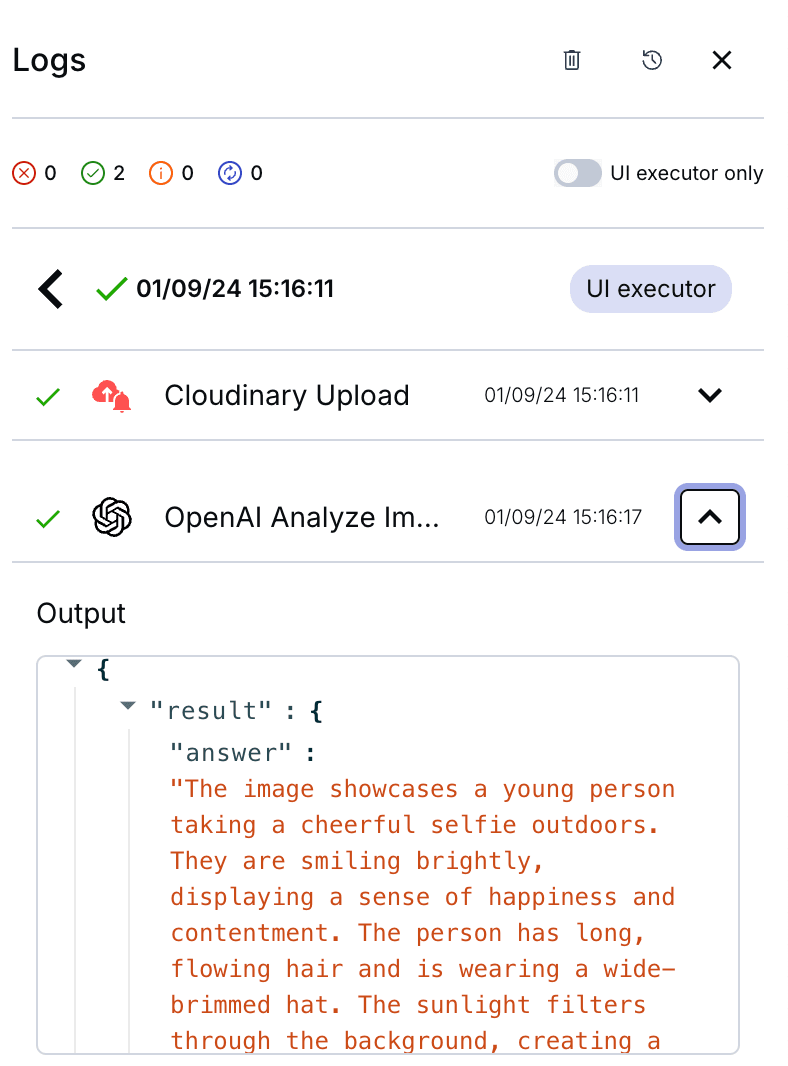Viewport: 788px width, 1066px height.
Task: Collapse the "result" JSON node
Action: point(127,706)
